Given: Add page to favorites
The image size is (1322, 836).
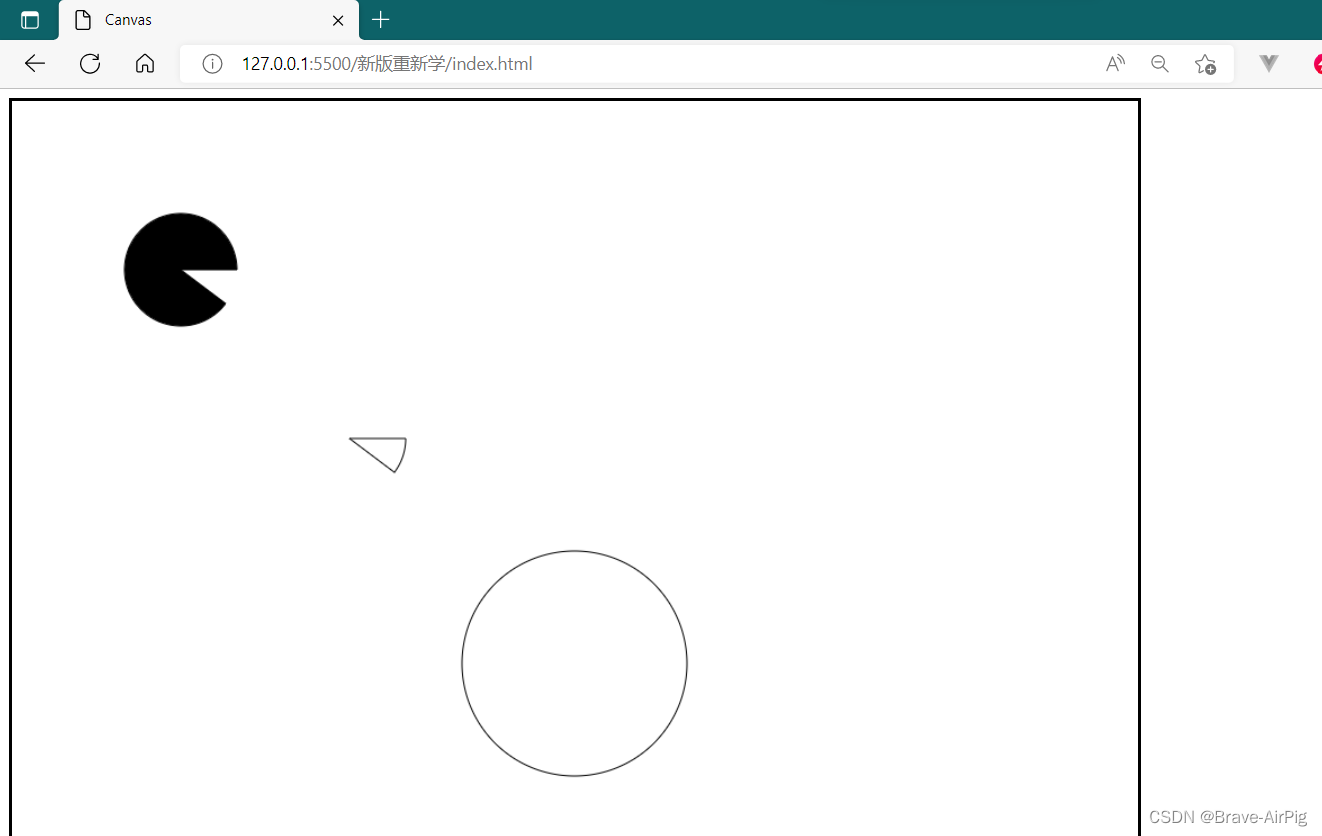Looking at the screenshot, I should [1205, 64].
